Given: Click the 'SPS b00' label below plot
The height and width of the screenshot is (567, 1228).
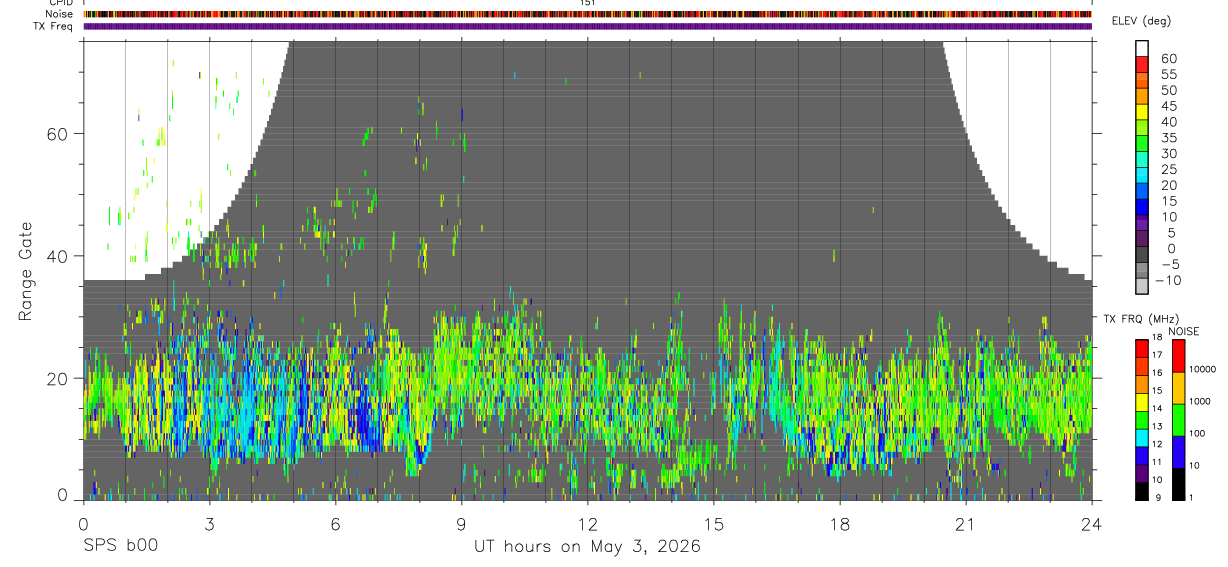Looking at the screenshot, I should coord(120,547).
